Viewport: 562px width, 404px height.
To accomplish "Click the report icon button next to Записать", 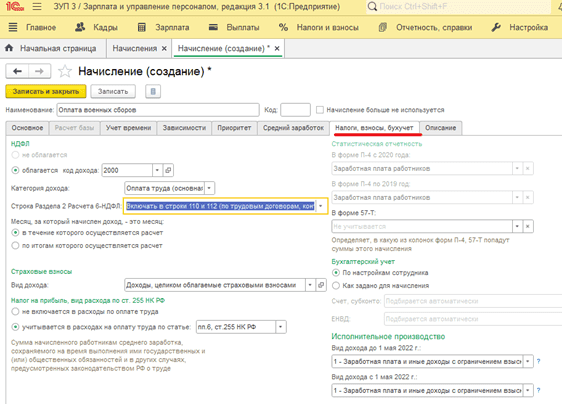I will tap(153, 91).
